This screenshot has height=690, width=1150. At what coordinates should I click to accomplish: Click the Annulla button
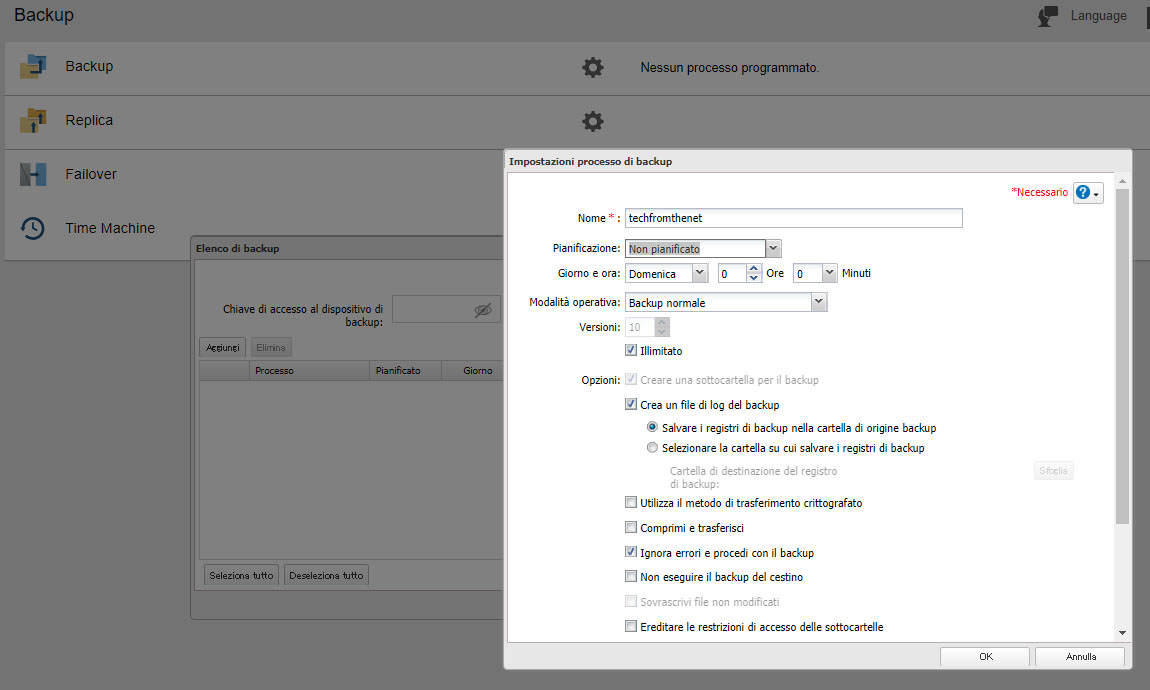click(x=1080, y=657)
